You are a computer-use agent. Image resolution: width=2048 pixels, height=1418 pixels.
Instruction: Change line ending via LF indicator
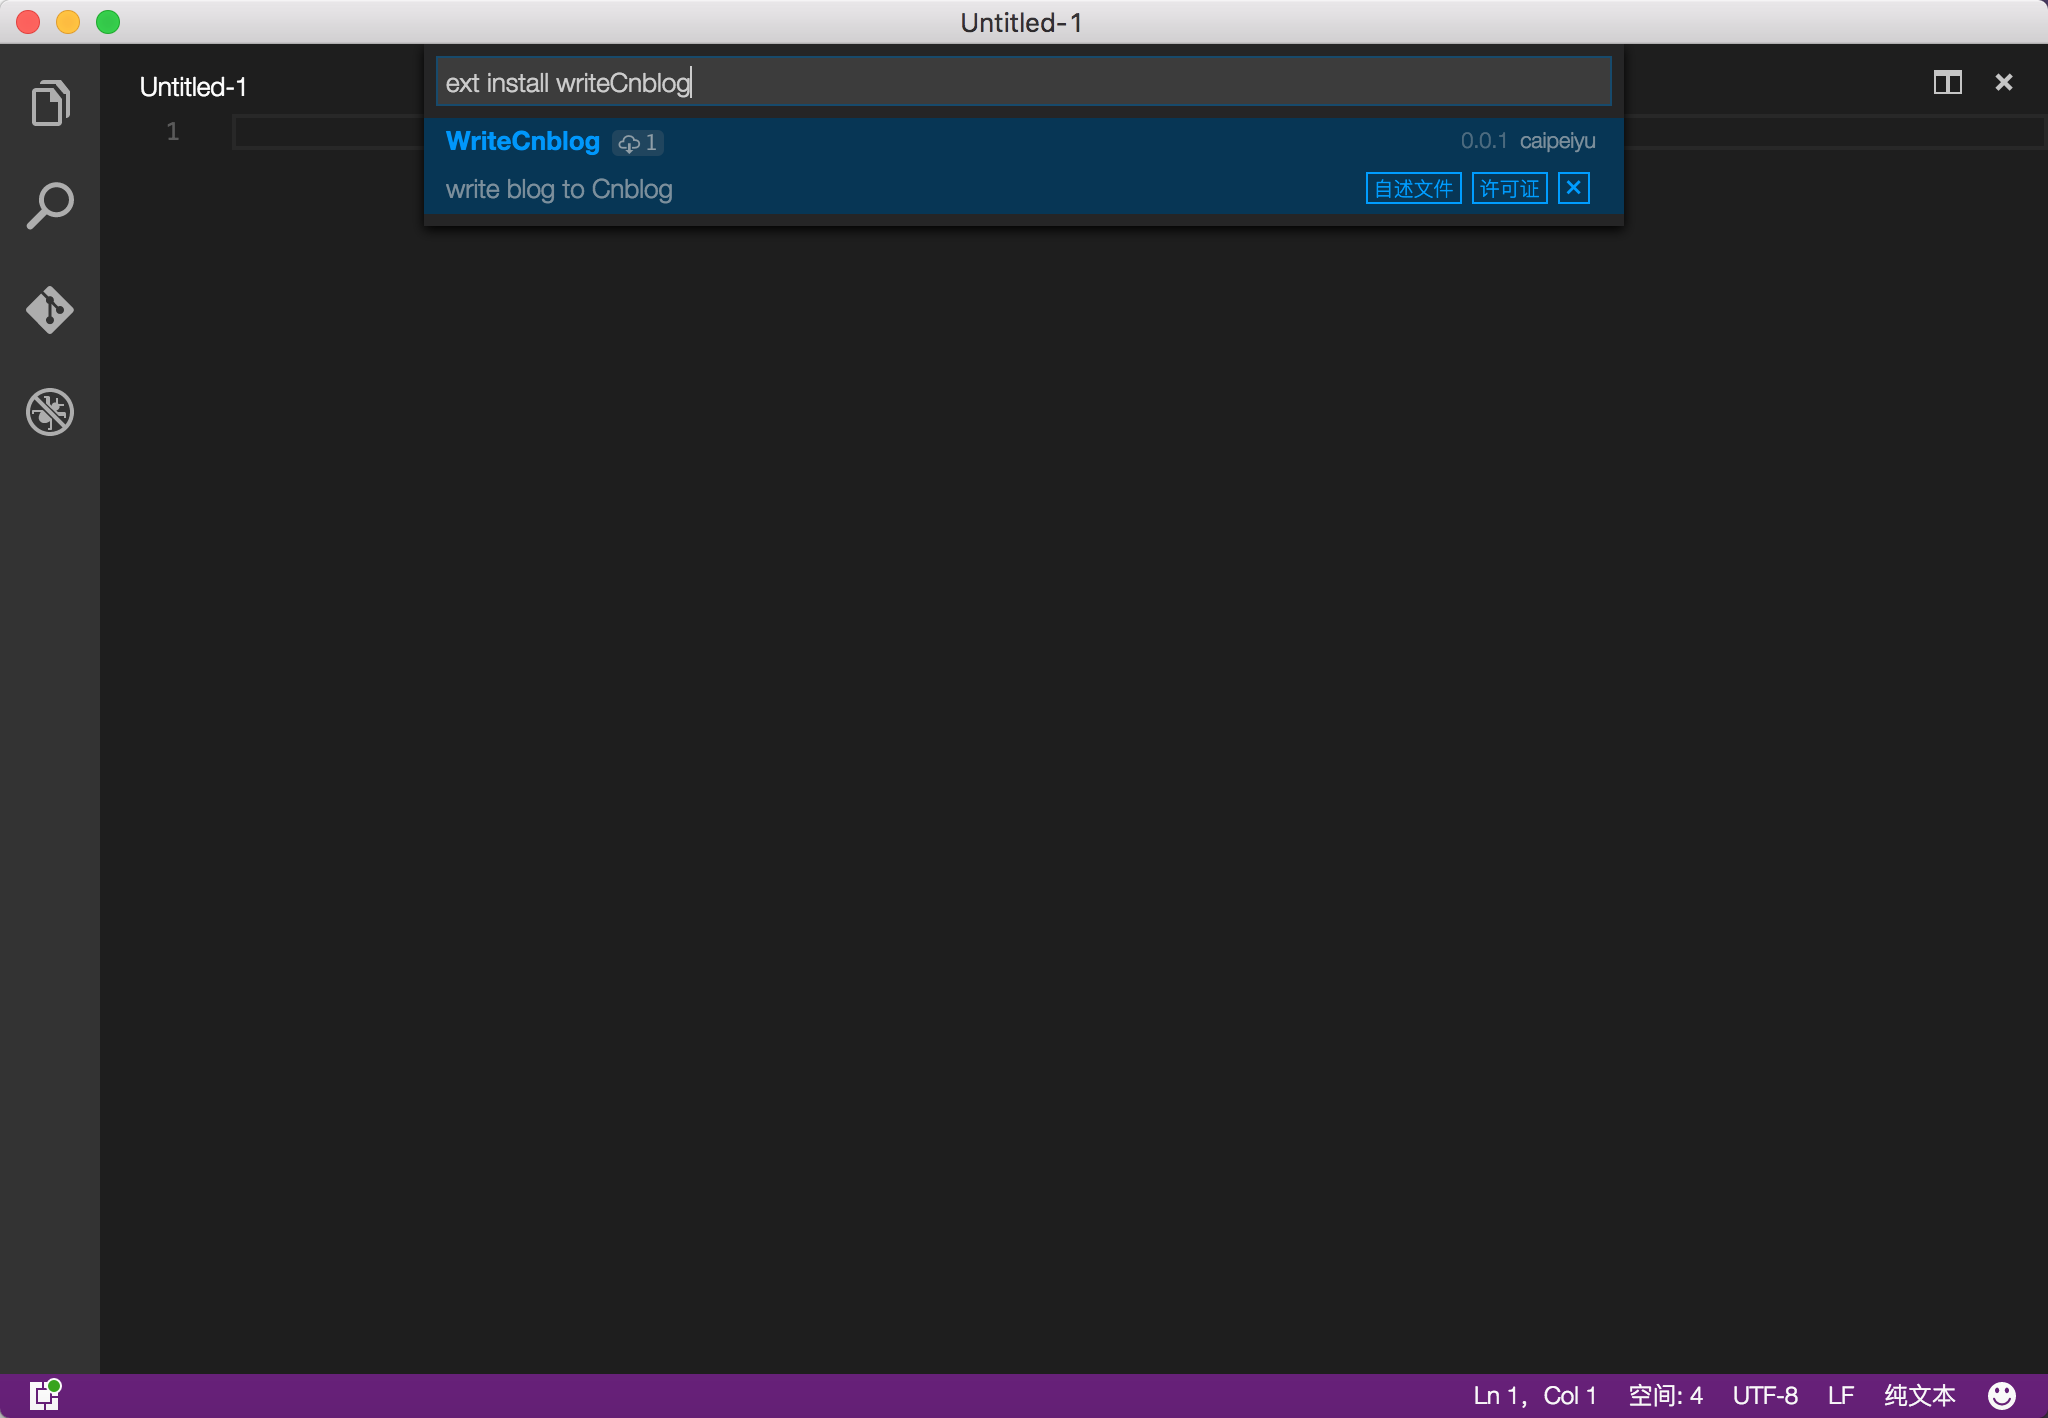[x=1841, y=1395]
